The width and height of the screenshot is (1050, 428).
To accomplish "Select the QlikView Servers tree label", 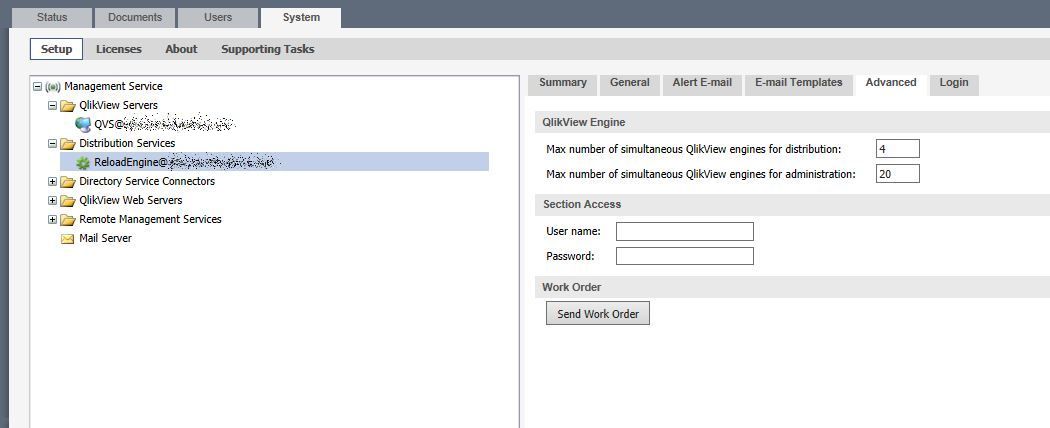I will (119, 105).
